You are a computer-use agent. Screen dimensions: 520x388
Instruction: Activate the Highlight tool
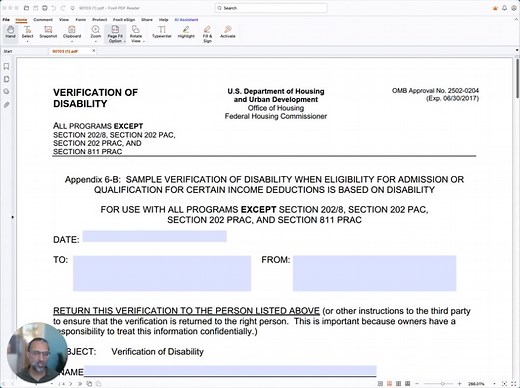(x=186, y=32)
